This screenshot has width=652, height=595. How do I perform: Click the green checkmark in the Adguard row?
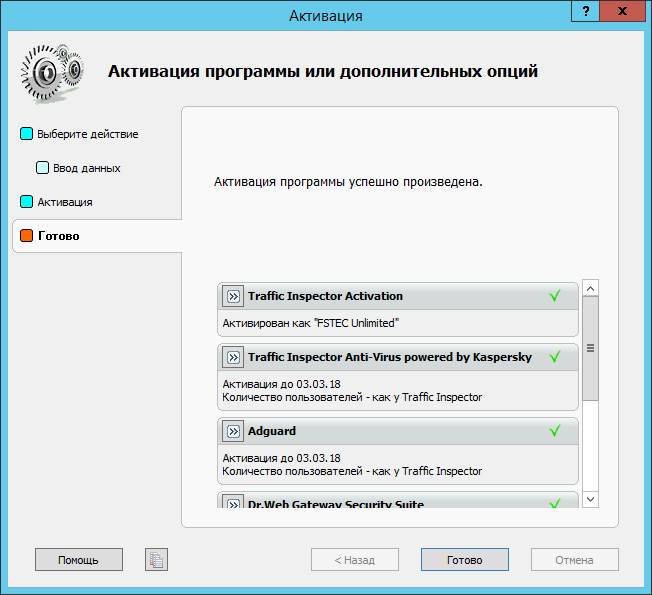(x=555, y=431)
